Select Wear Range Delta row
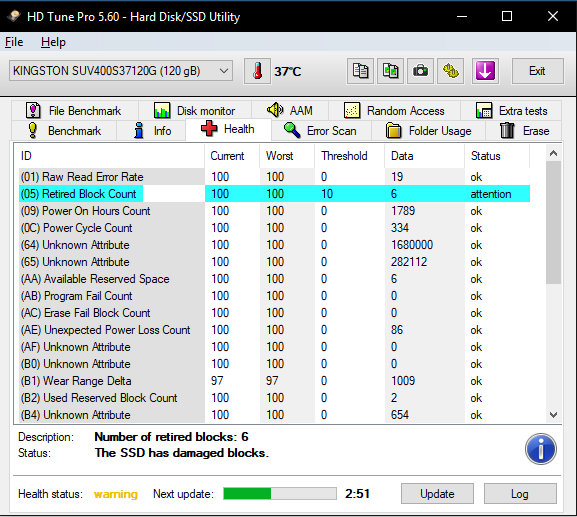The image size is (577, 517). 275,381
